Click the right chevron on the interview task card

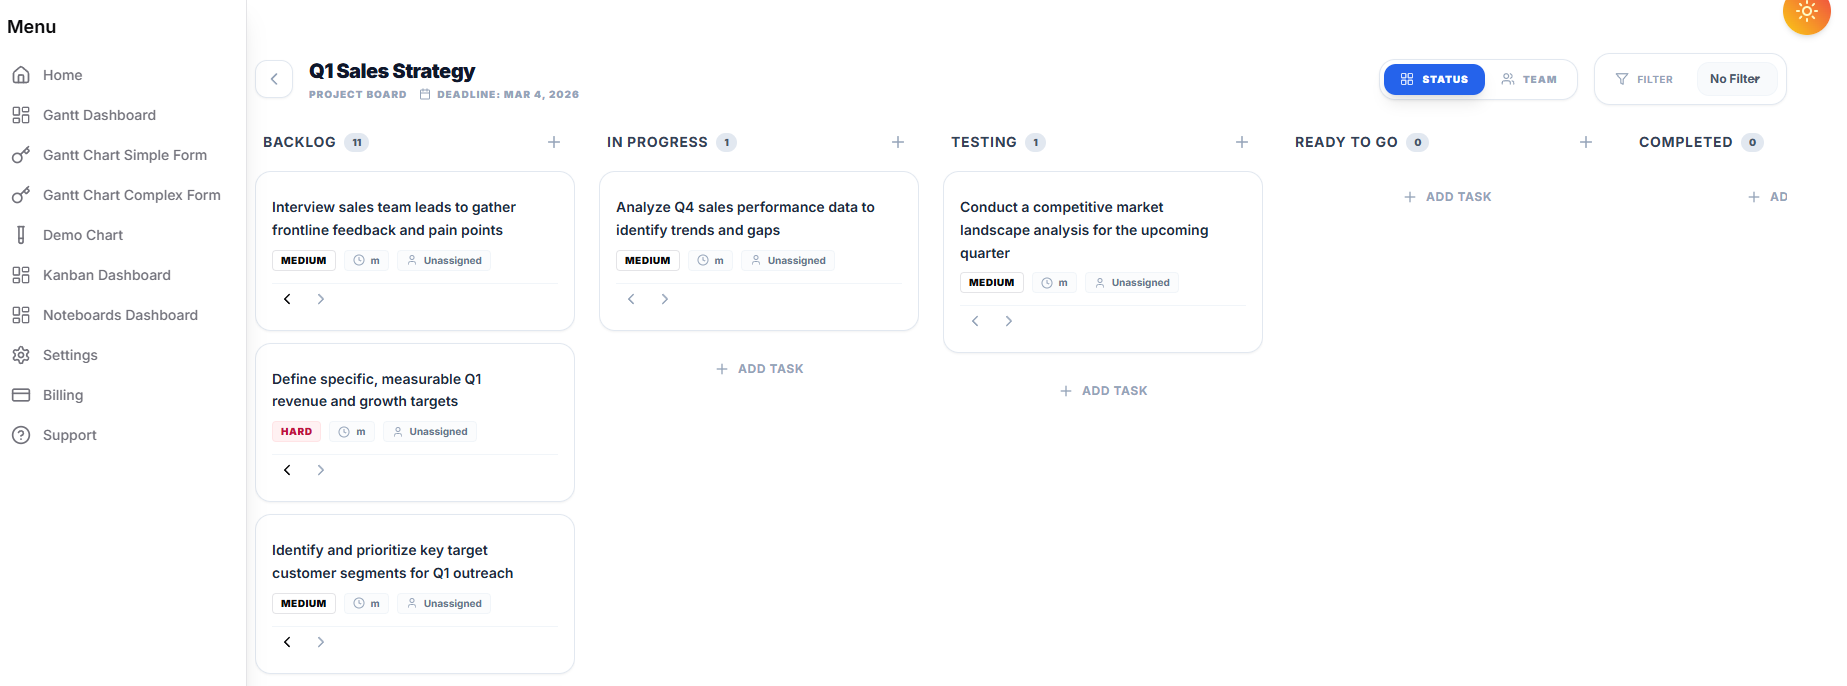(320, 298)
